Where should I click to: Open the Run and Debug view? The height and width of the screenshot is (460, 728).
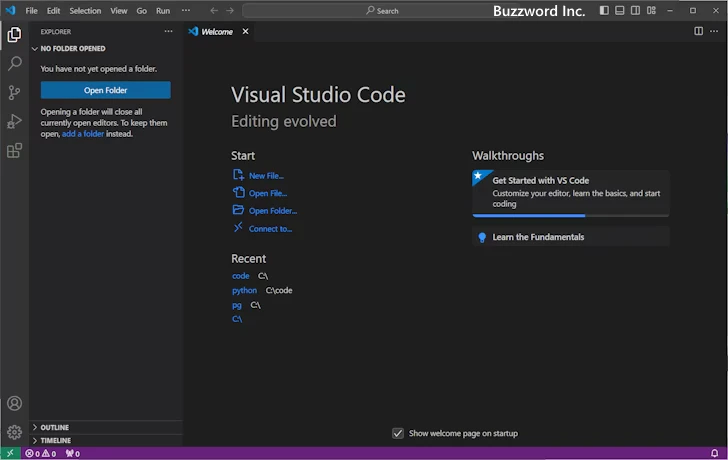pos(14,121)
